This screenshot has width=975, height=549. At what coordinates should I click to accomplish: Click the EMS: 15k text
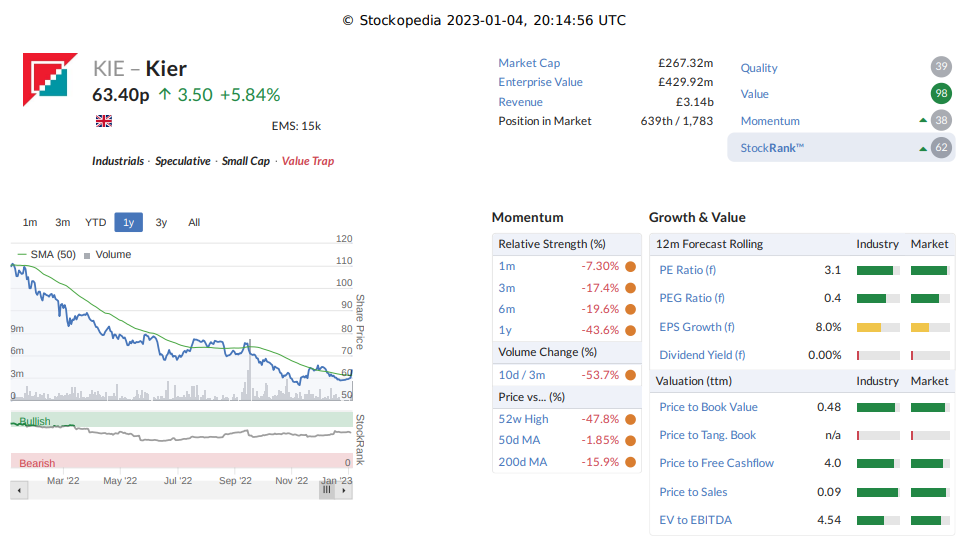coord(296,126)
